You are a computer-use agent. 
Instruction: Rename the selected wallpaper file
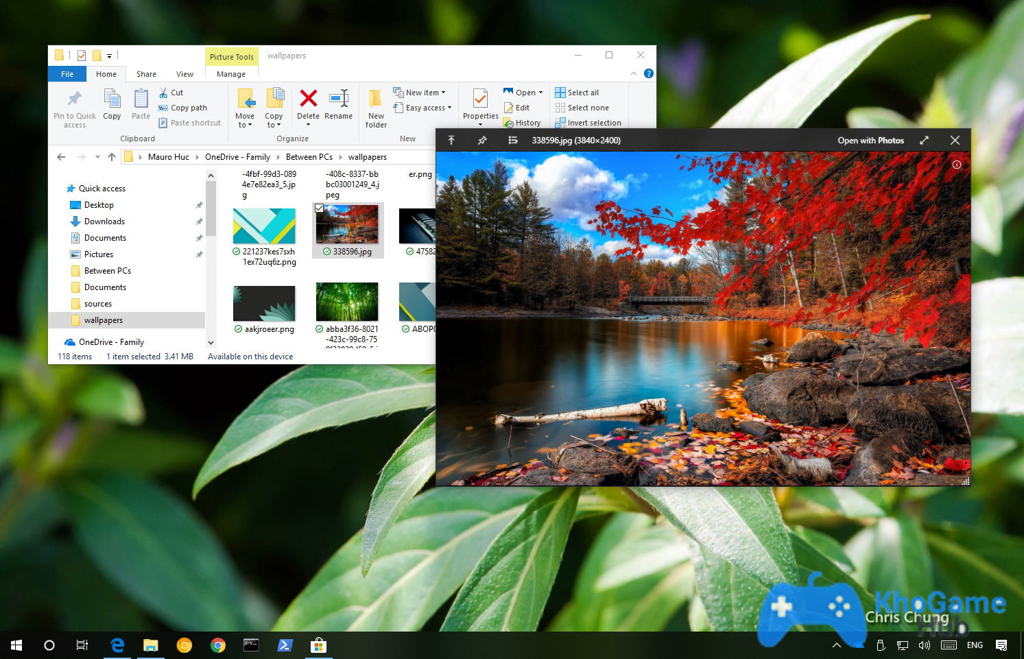339,100
